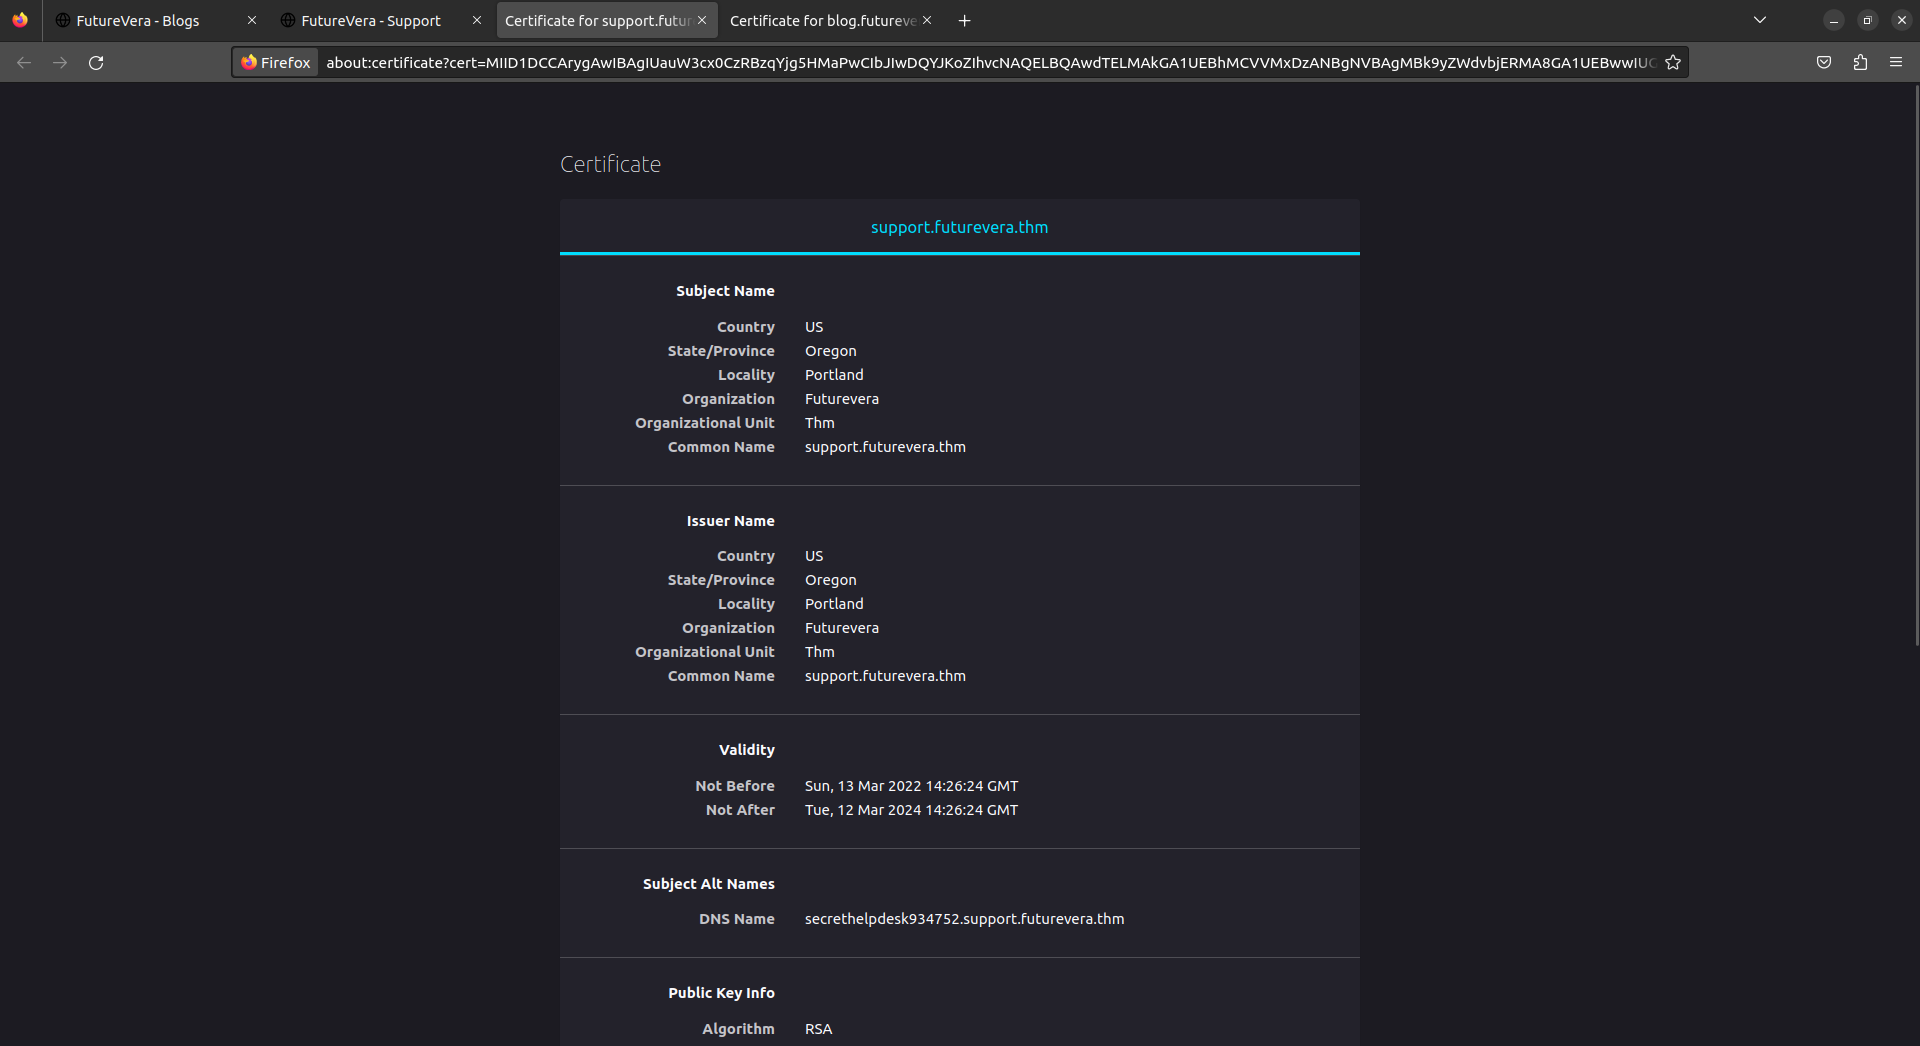This screenshot has height=1046, width=1920.
Task: Open the Firefox hamburger application menu
Action: [1896, 63]
